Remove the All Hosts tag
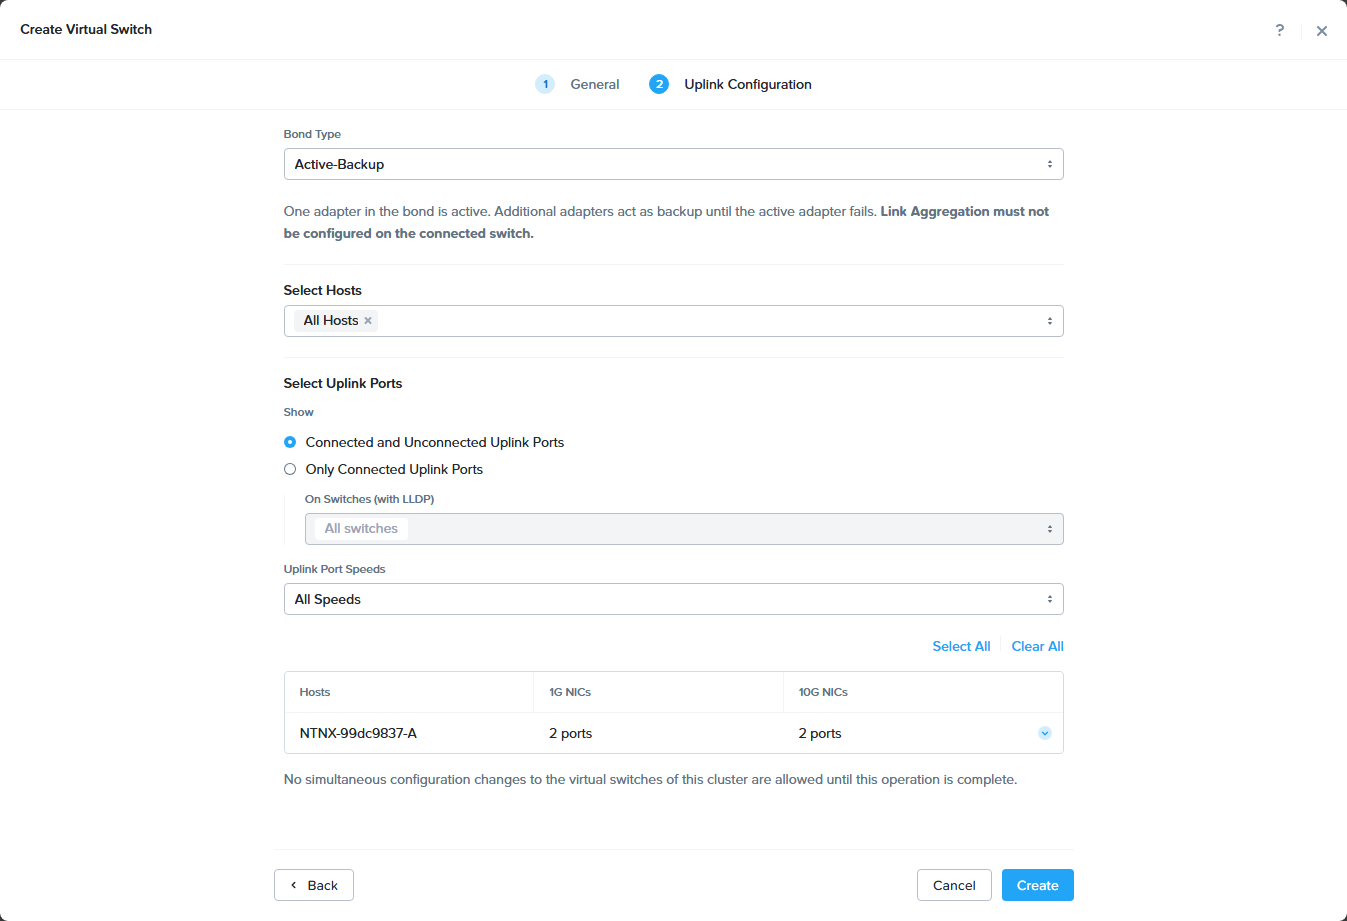Screen dimensions: 1347x921 click(x=368, y=321)
